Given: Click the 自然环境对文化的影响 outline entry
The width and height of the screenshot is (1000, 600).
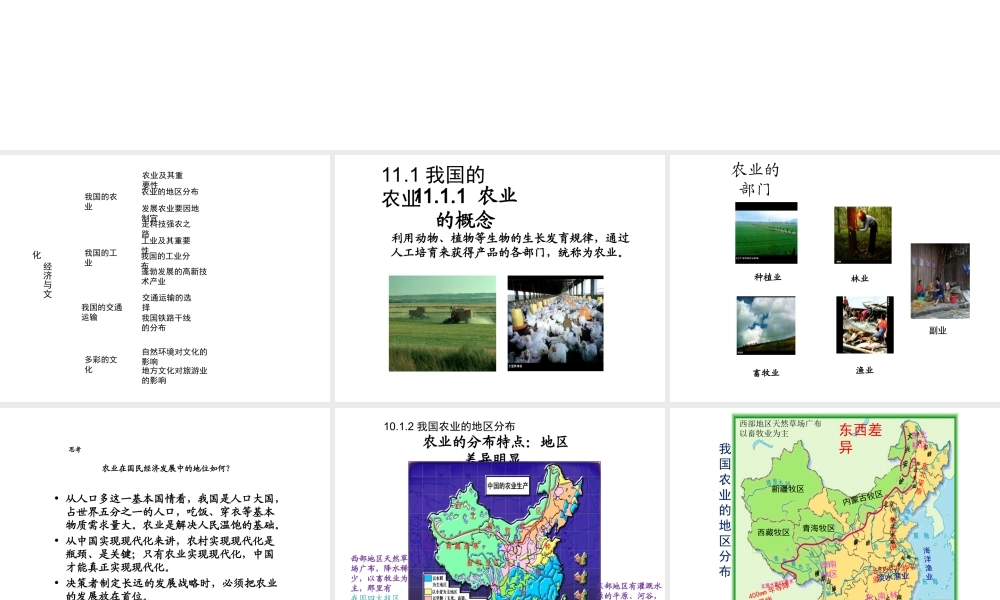Looking at the screenshot, I should pyautogui.click(x=174, y=356).
